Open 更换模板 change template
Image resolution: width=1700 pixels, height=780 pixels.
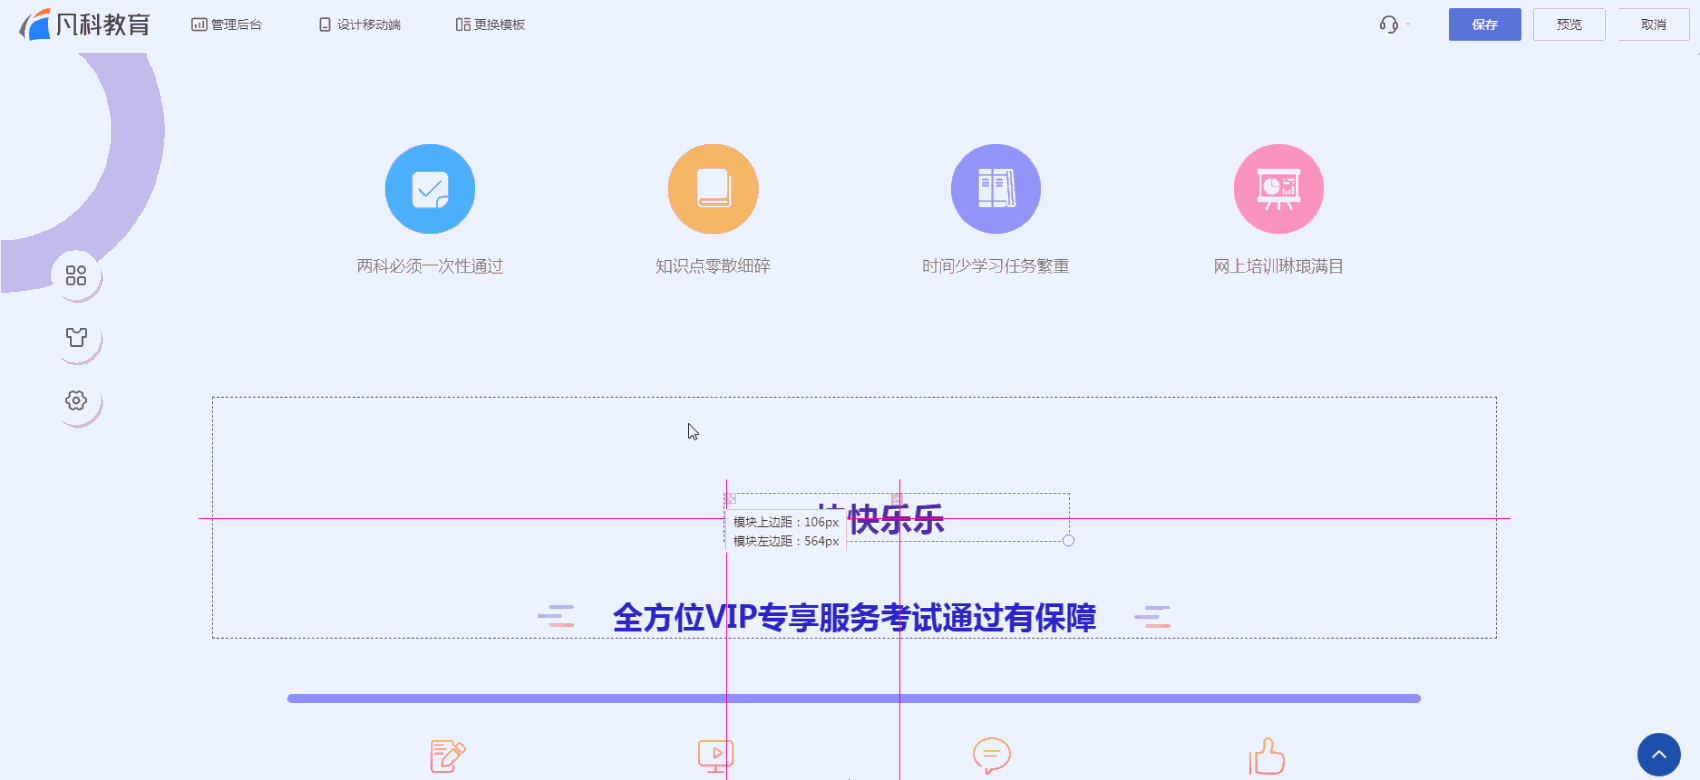point(490,25)
